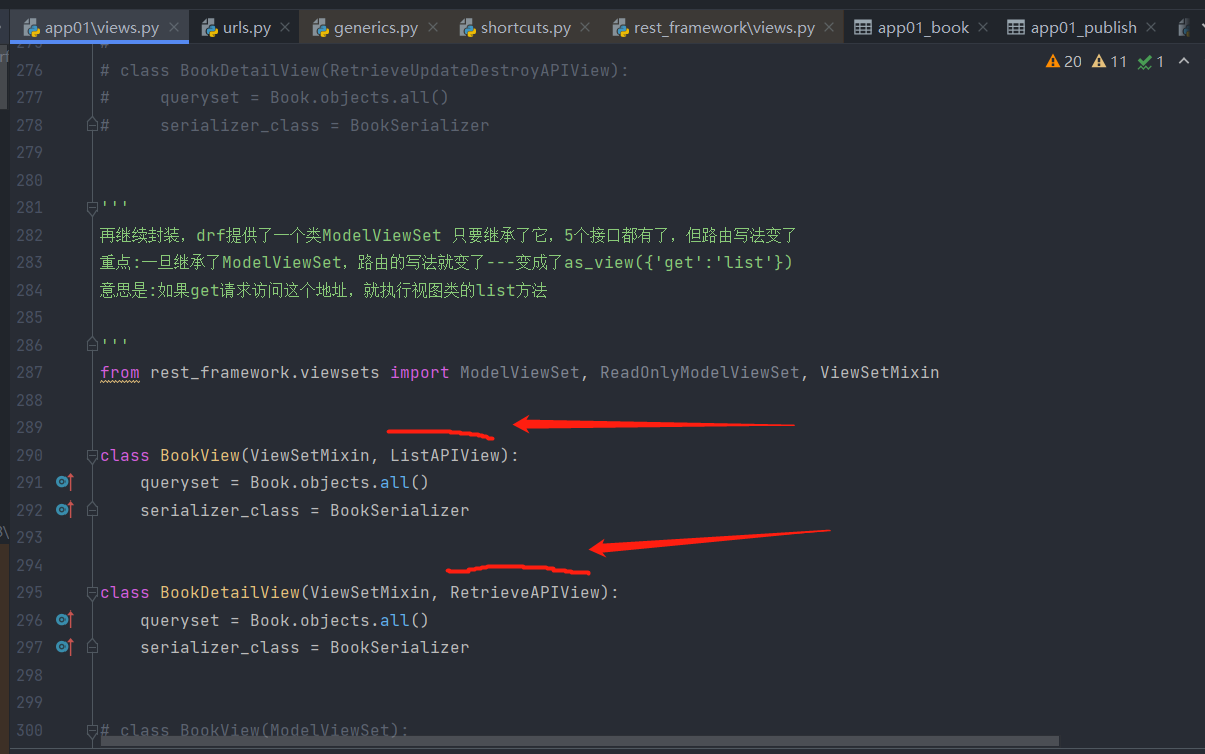The height and width of the screenshot is (754, 1205).
Task: Open the rest_framework\views.py tab
Action: coord(724,28)
